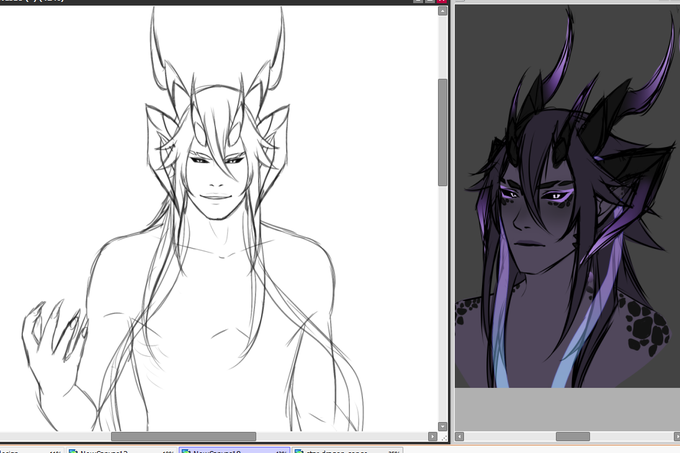This screenshot has width=680, height=453.
Task: Click the up arrow on the sketch canvas vertical scrollbar
Action: (x=442, y=11)
